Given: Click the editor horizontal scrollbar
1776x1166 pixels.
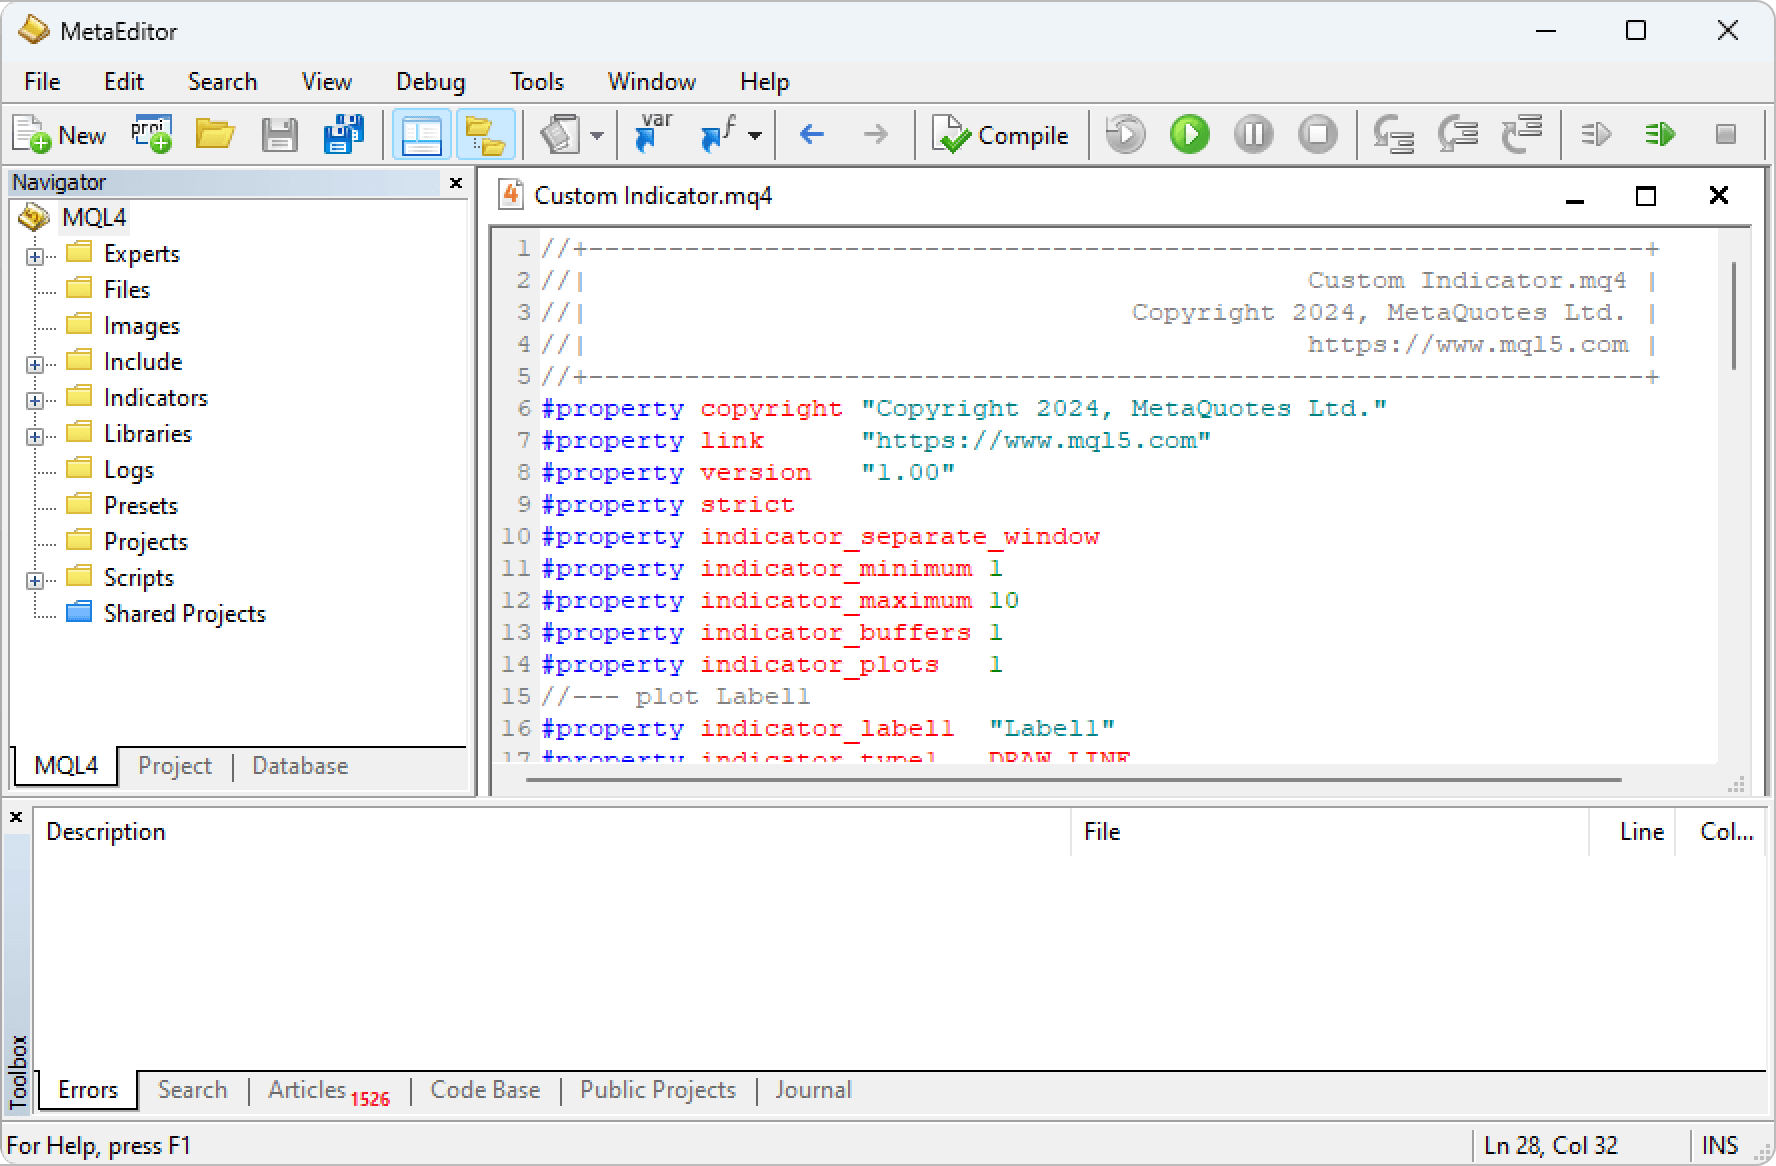Looking at the screenshot, I should pyautogui.click(x=1073, y=779).
